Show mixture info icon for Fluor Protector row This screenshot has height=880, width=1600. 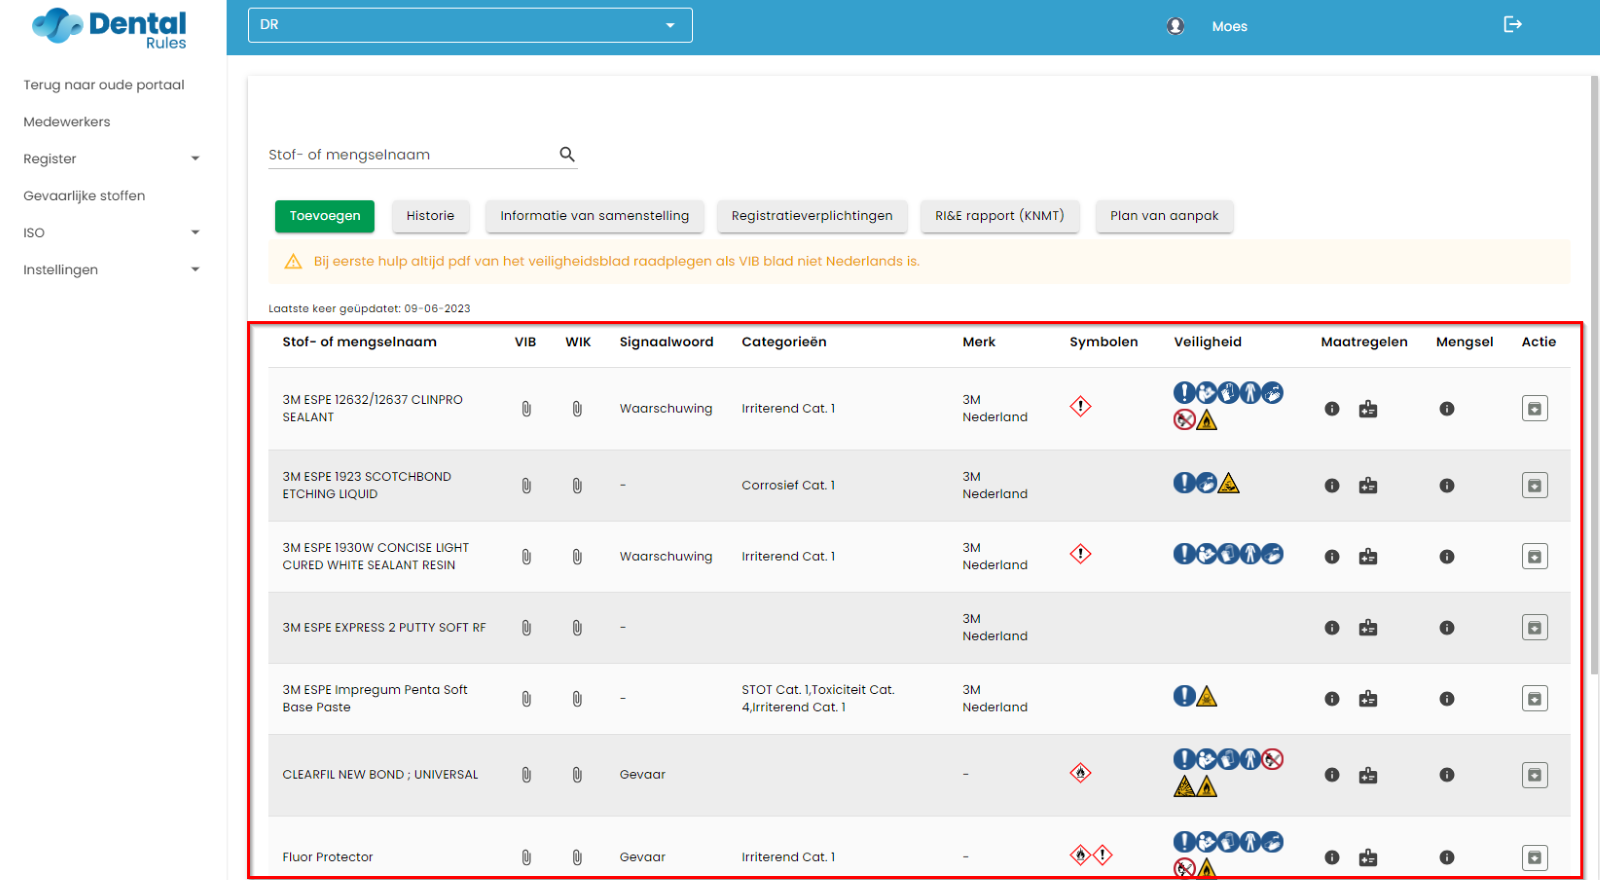click(x=1447, y=857)
